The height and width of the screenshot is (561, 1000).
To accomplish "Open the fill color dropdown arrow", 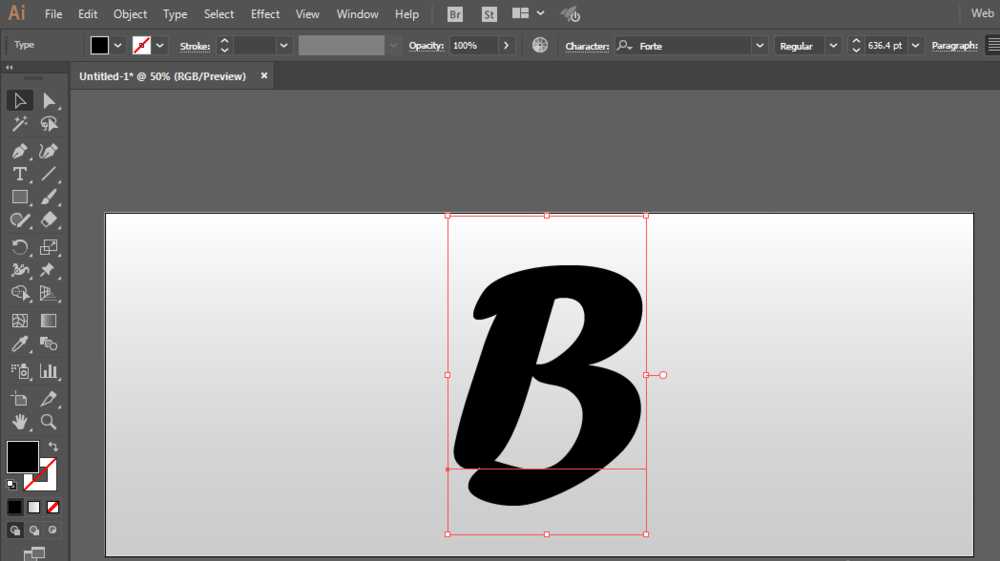I will pos(118,46).
